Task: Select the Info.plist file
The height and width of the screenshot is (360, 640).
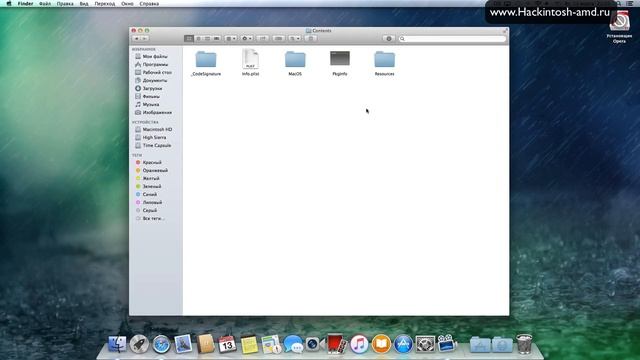Action: [250, 63]
